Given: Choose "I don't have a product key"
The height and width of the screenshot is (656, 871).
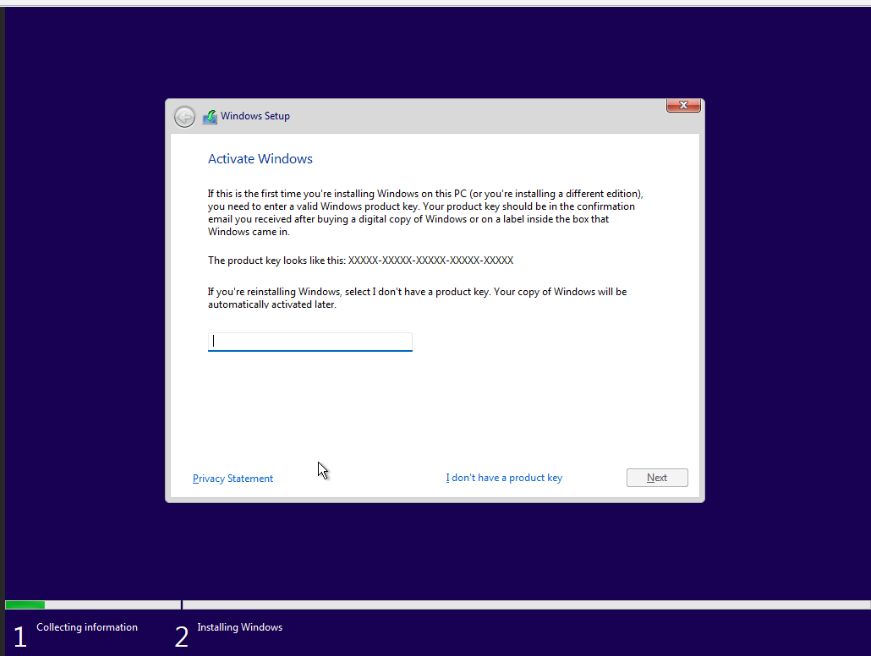Looking at the screenshot, I should [504, 478].
